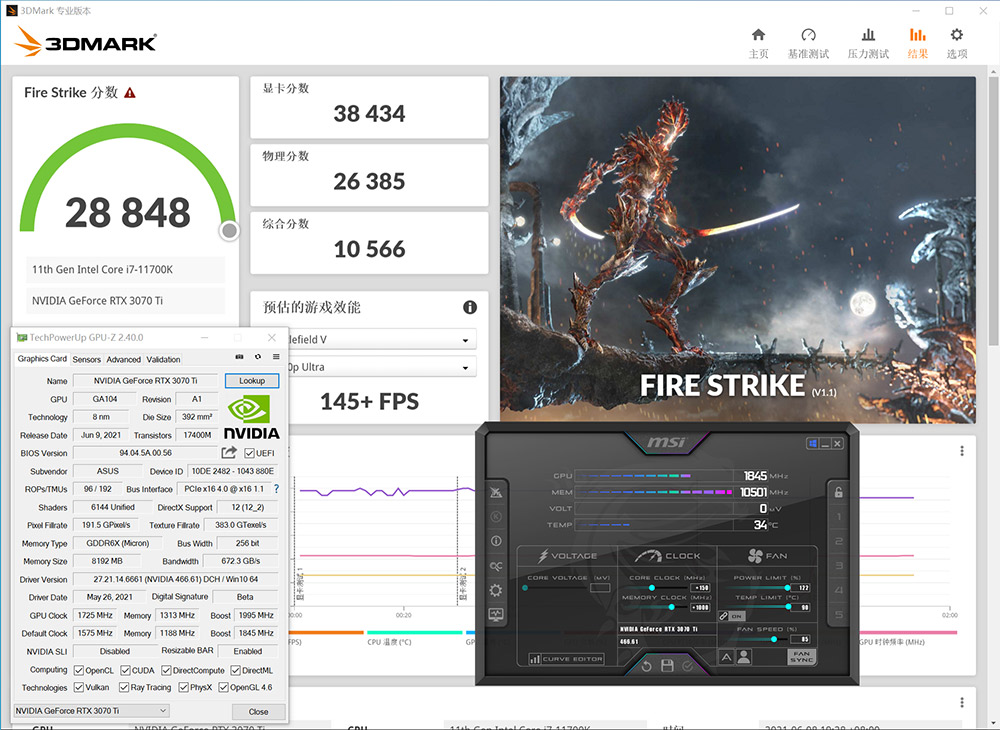Open the resolution dropdown (1440p Ultra)
The image size is (1000, 730).
point(382,367)
